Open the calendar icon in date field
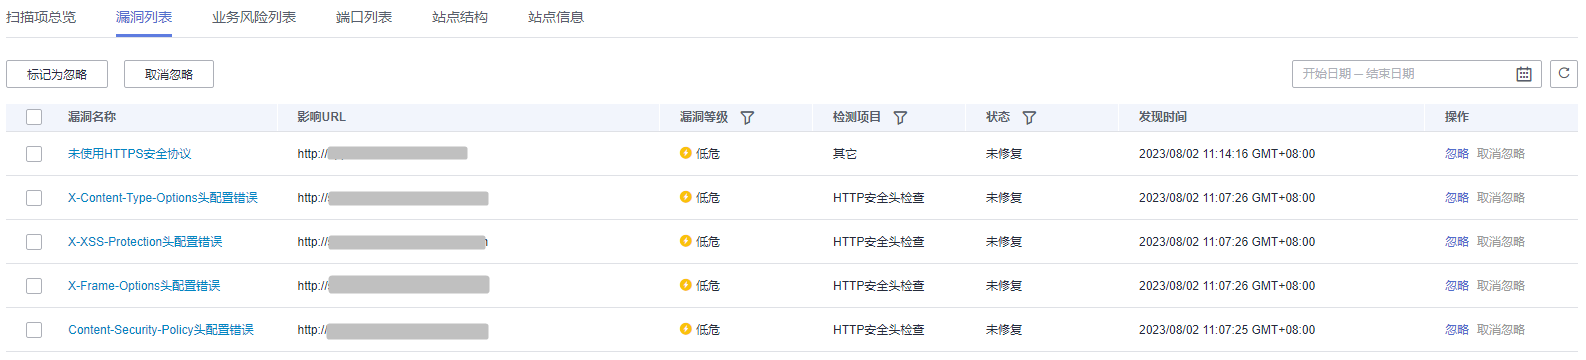Screen dimensions: 1586x360 (x=1524, y=74)
